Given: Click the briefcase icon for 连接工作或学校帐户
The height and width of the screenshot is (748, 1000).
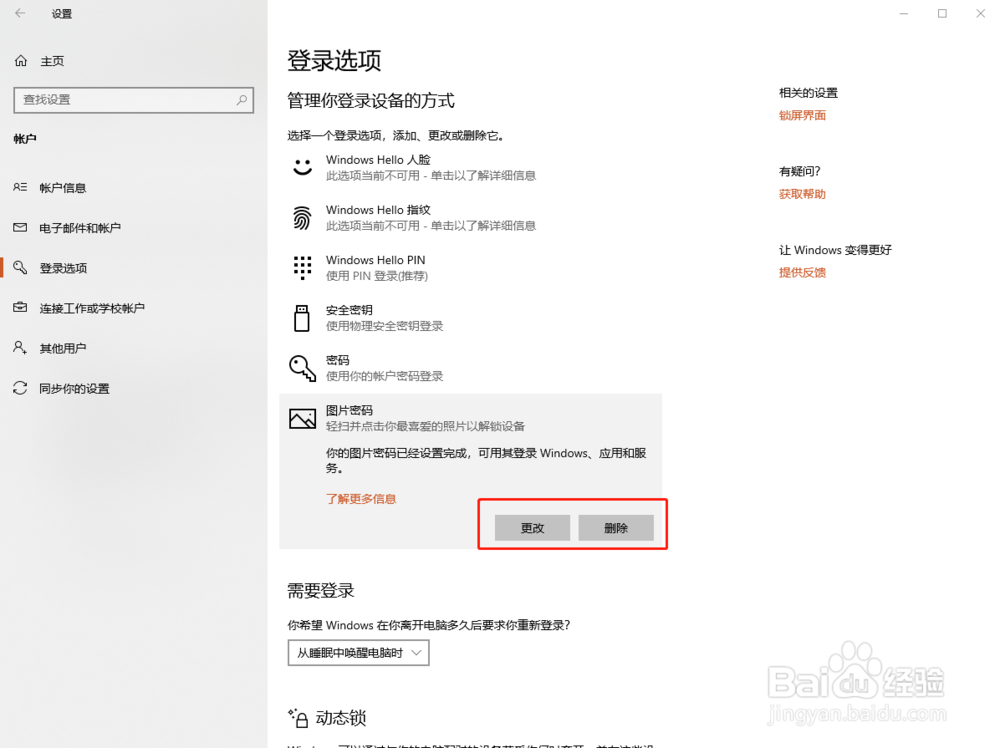Looking at the screenshot, I should pos(20,307).
